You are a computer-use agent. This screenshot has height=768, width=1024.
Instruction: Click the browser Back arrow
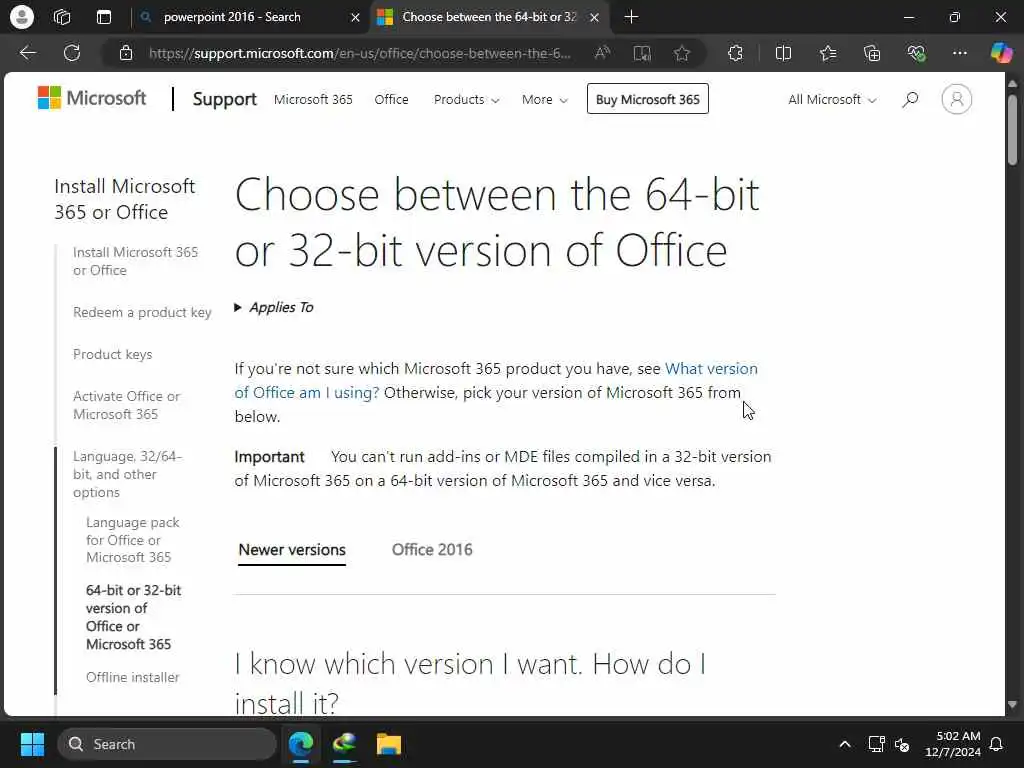click(27, 53)
